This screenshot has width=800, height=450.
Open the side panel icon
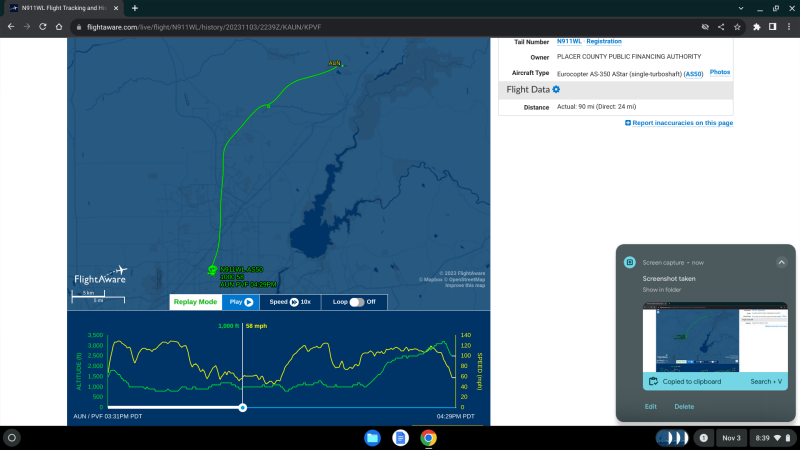(772, 27)
